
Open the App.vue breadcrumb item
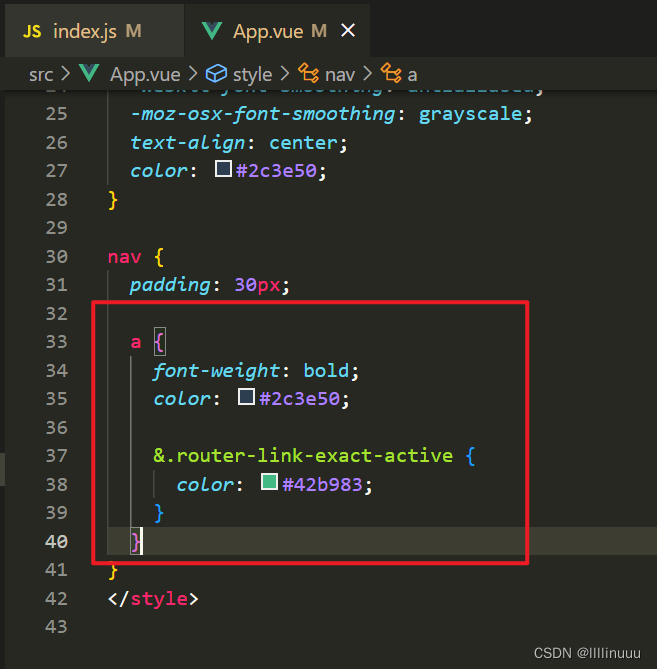145,75
